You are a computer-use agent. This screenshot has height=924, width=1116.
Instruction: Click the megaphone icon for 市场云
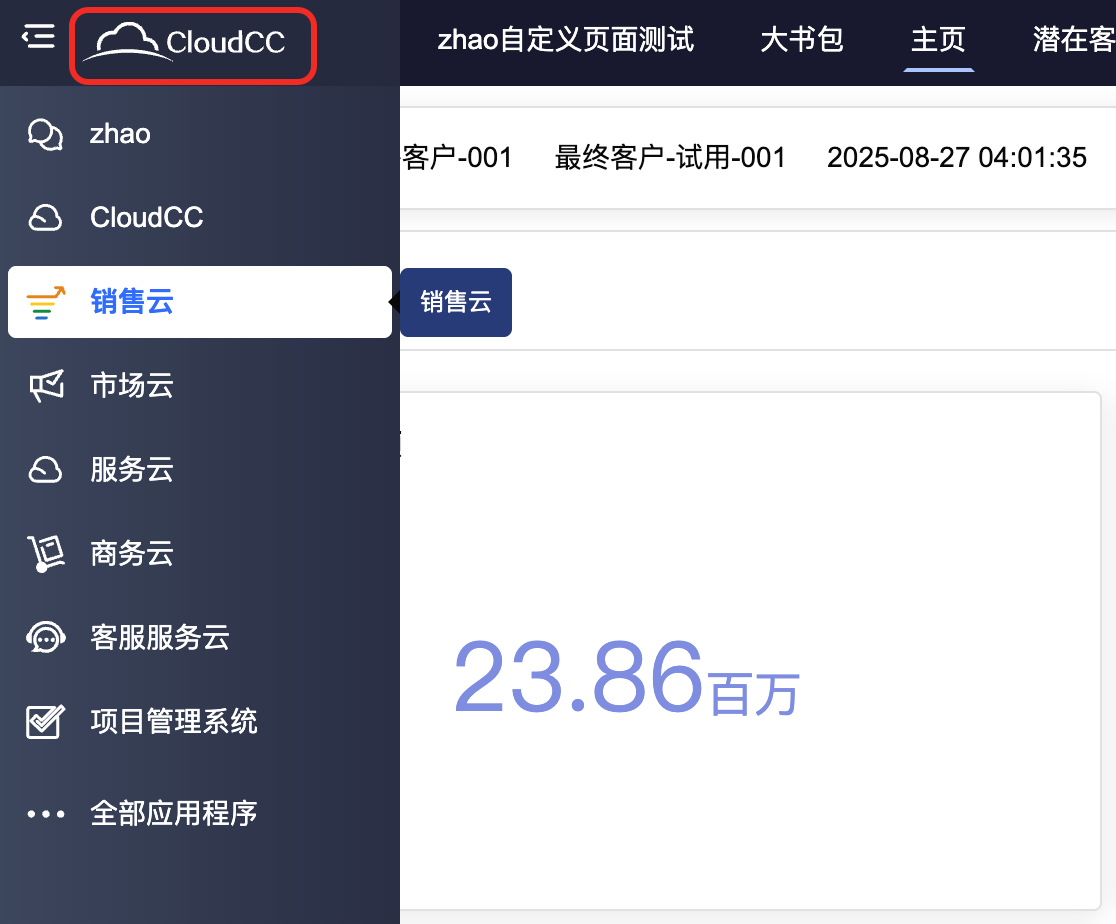coord(46,385)
